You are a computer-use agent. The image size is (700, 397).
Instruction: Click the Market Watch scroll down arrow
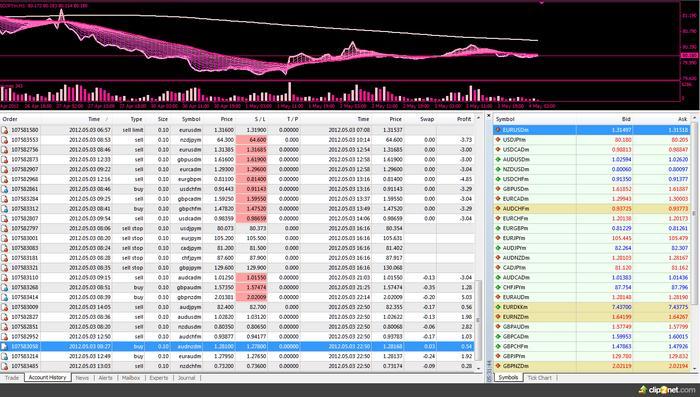(695, 369)
